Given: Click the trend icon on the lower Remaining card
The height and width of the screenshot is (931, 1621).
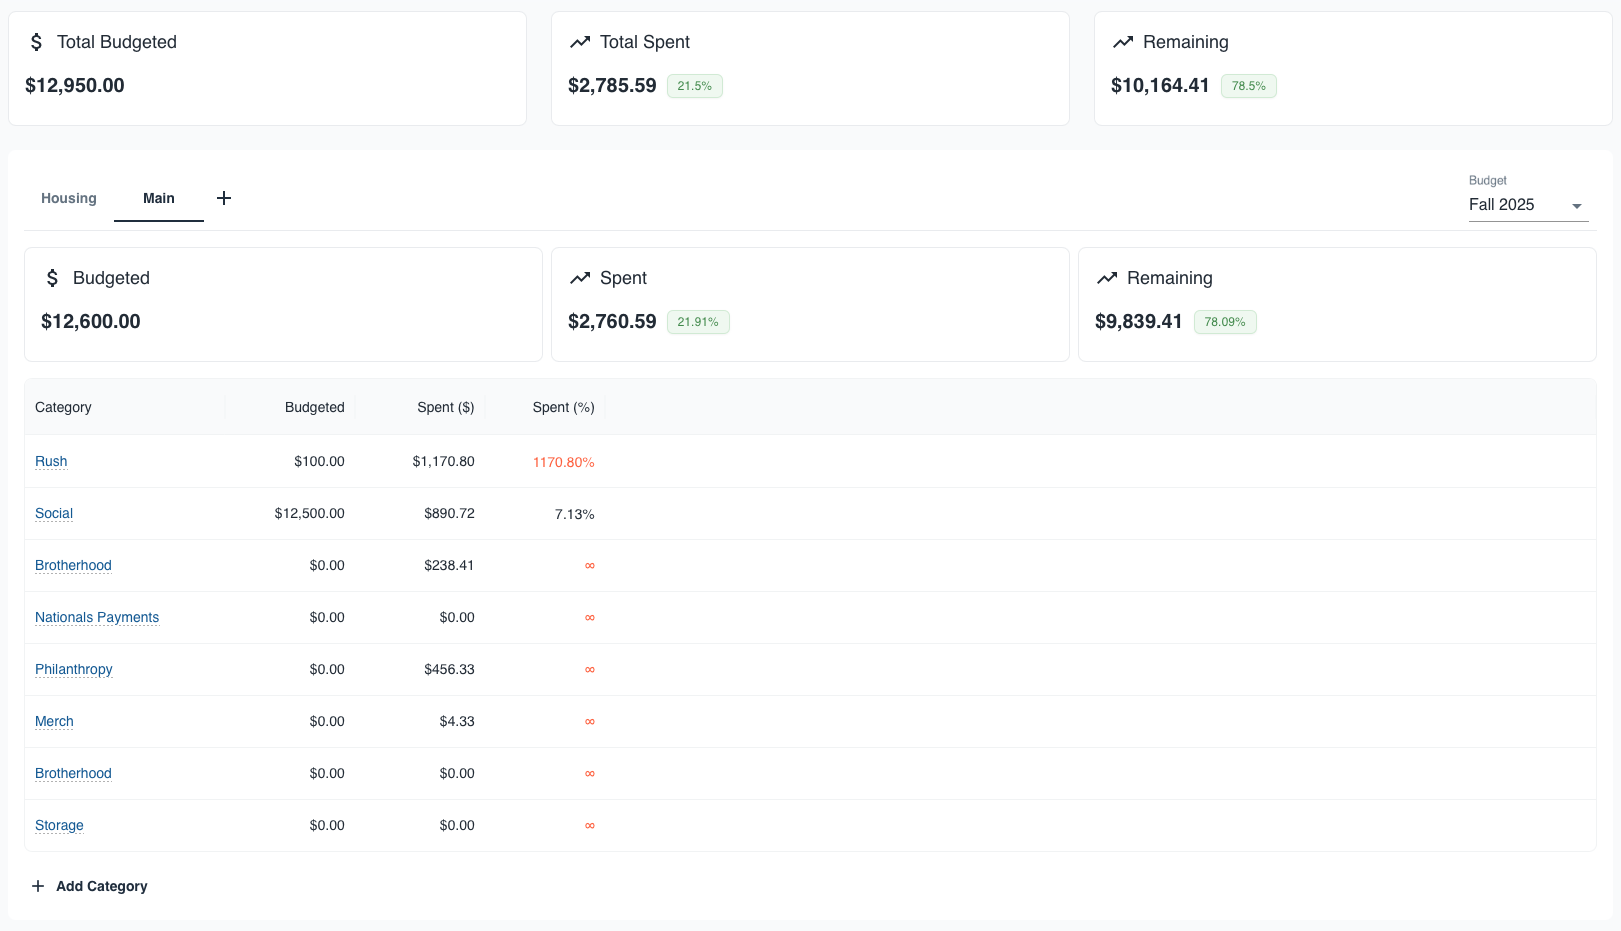Looking at the screenshot, I should click(1107, 277).
